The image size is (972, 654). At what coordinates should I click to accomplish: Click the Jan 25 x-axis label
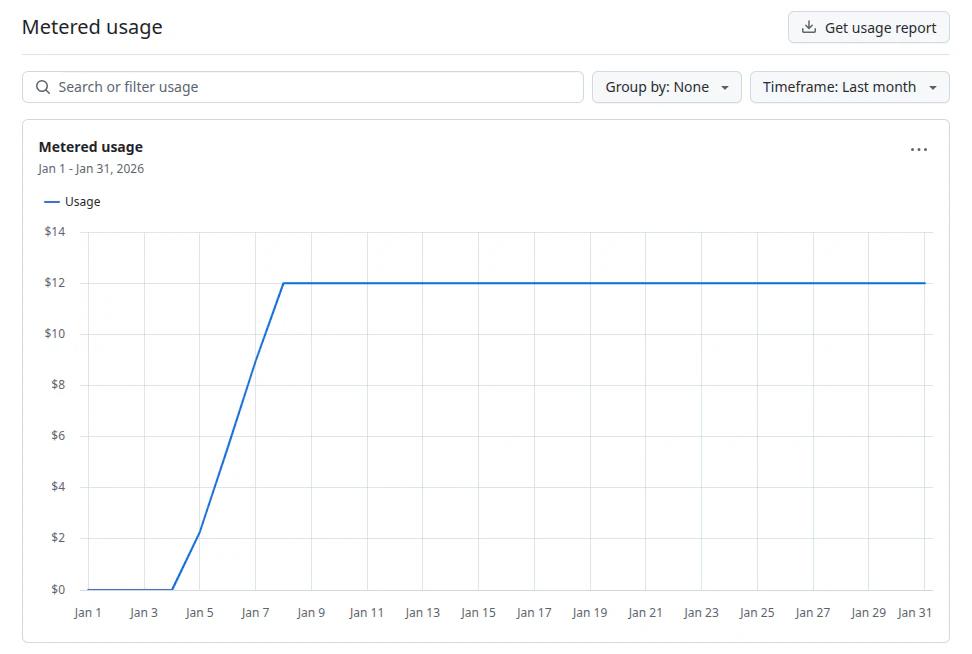tap(757, 612)
